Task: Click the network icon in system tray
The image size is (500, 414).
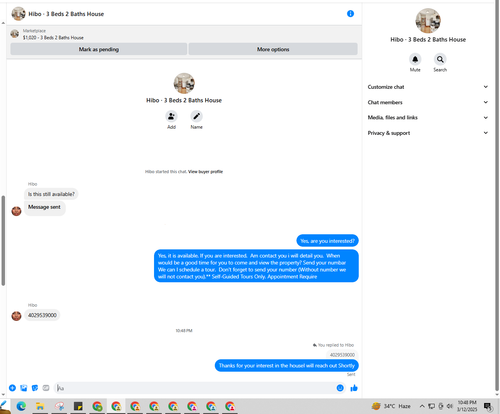Action: pyautogui.click(x=431, y=406)
